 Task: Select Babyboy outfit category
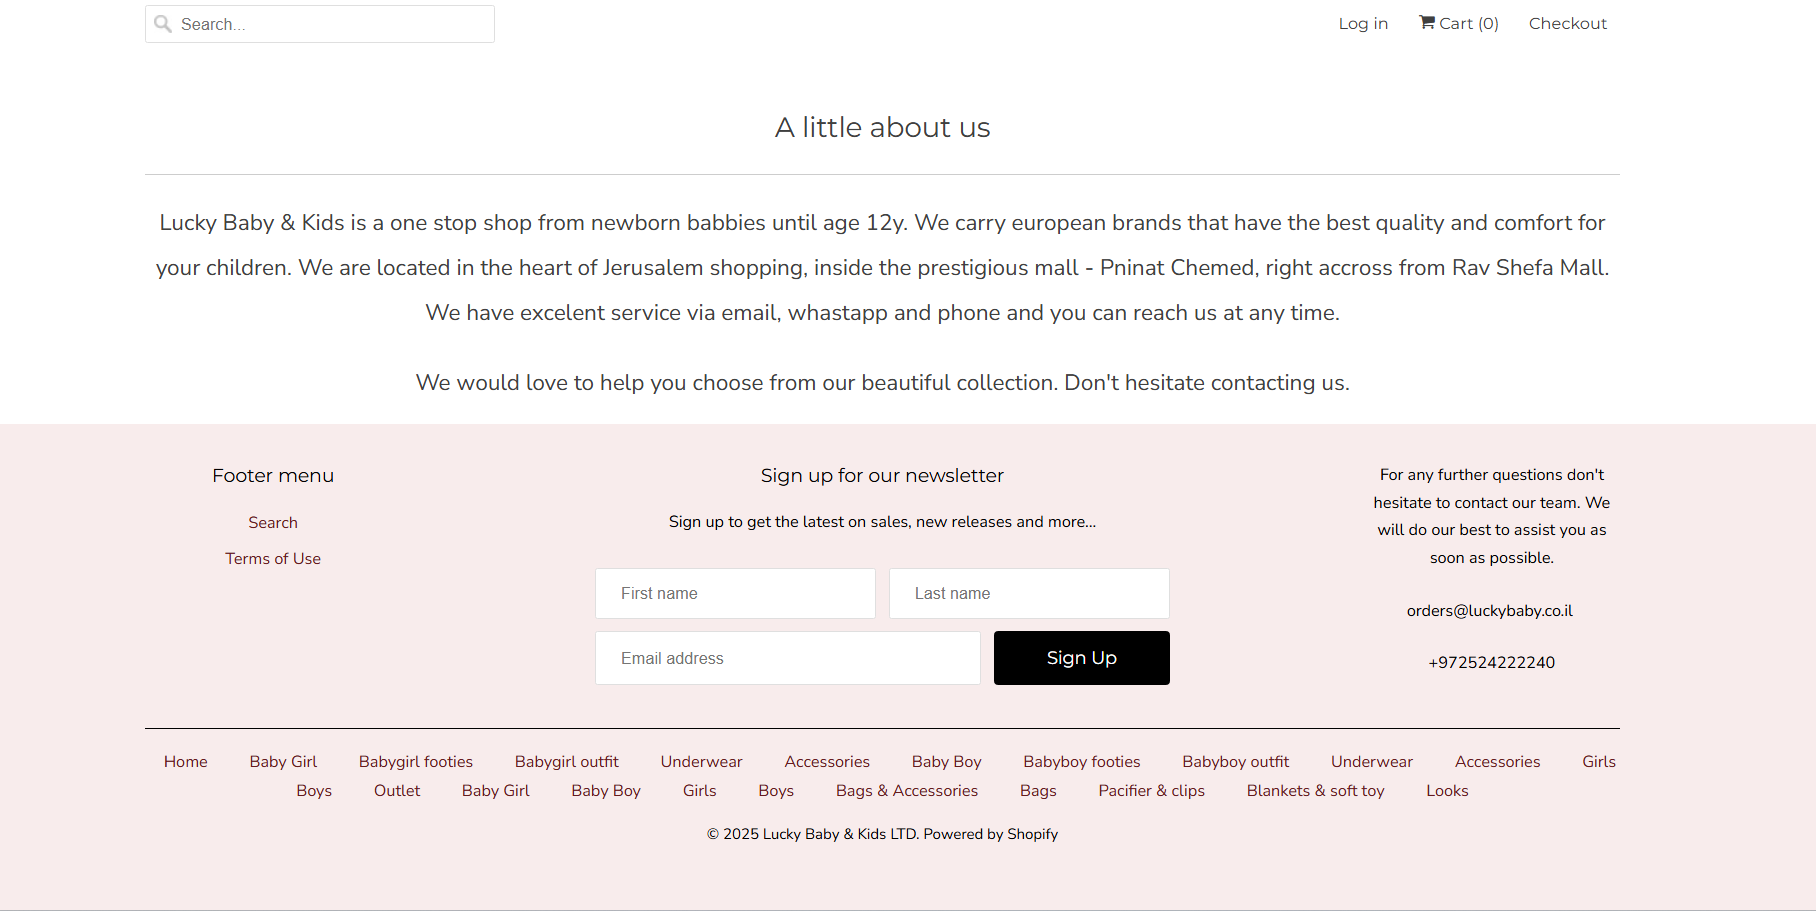point(1235,762)
